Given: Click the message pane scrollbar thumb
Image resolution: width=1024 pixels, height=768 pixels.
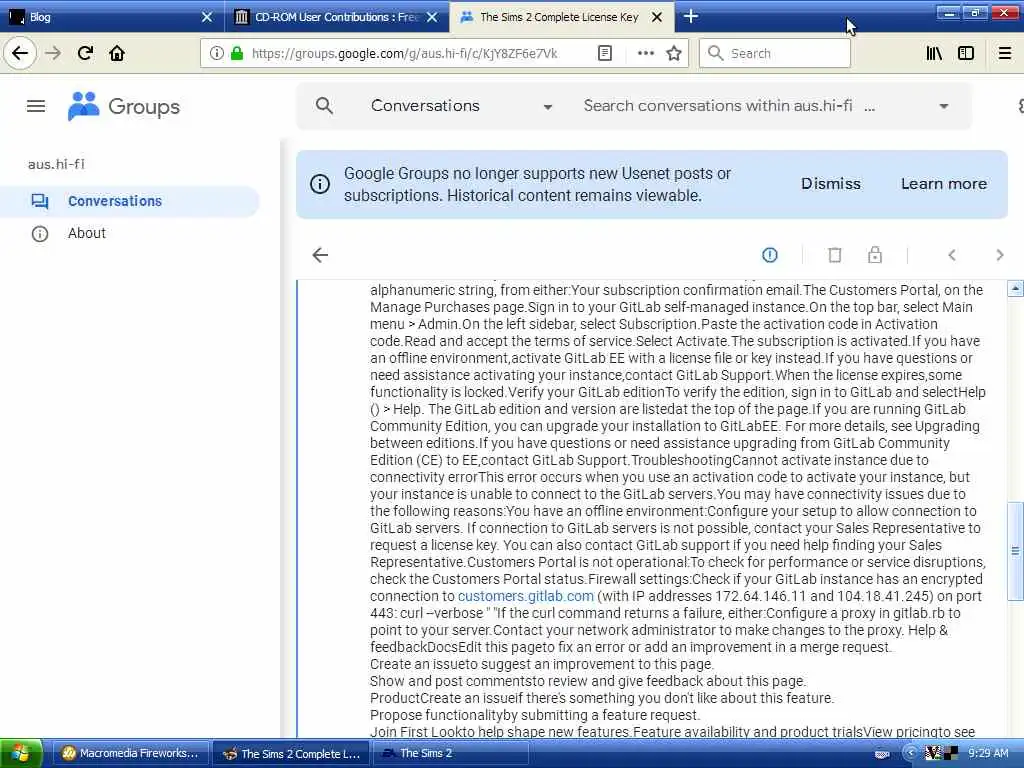Looking at the screenshot, I should (x=1015, y=551).
